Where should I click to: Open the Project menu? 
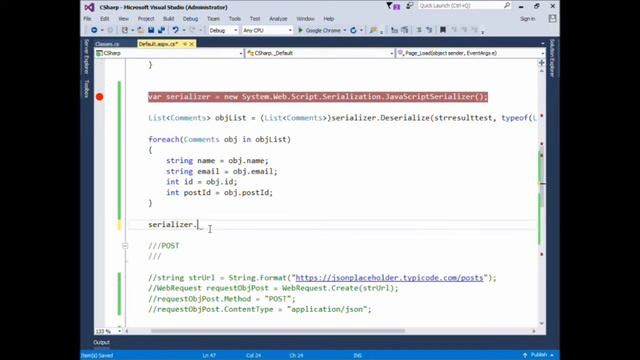click(x=146, y=19)
